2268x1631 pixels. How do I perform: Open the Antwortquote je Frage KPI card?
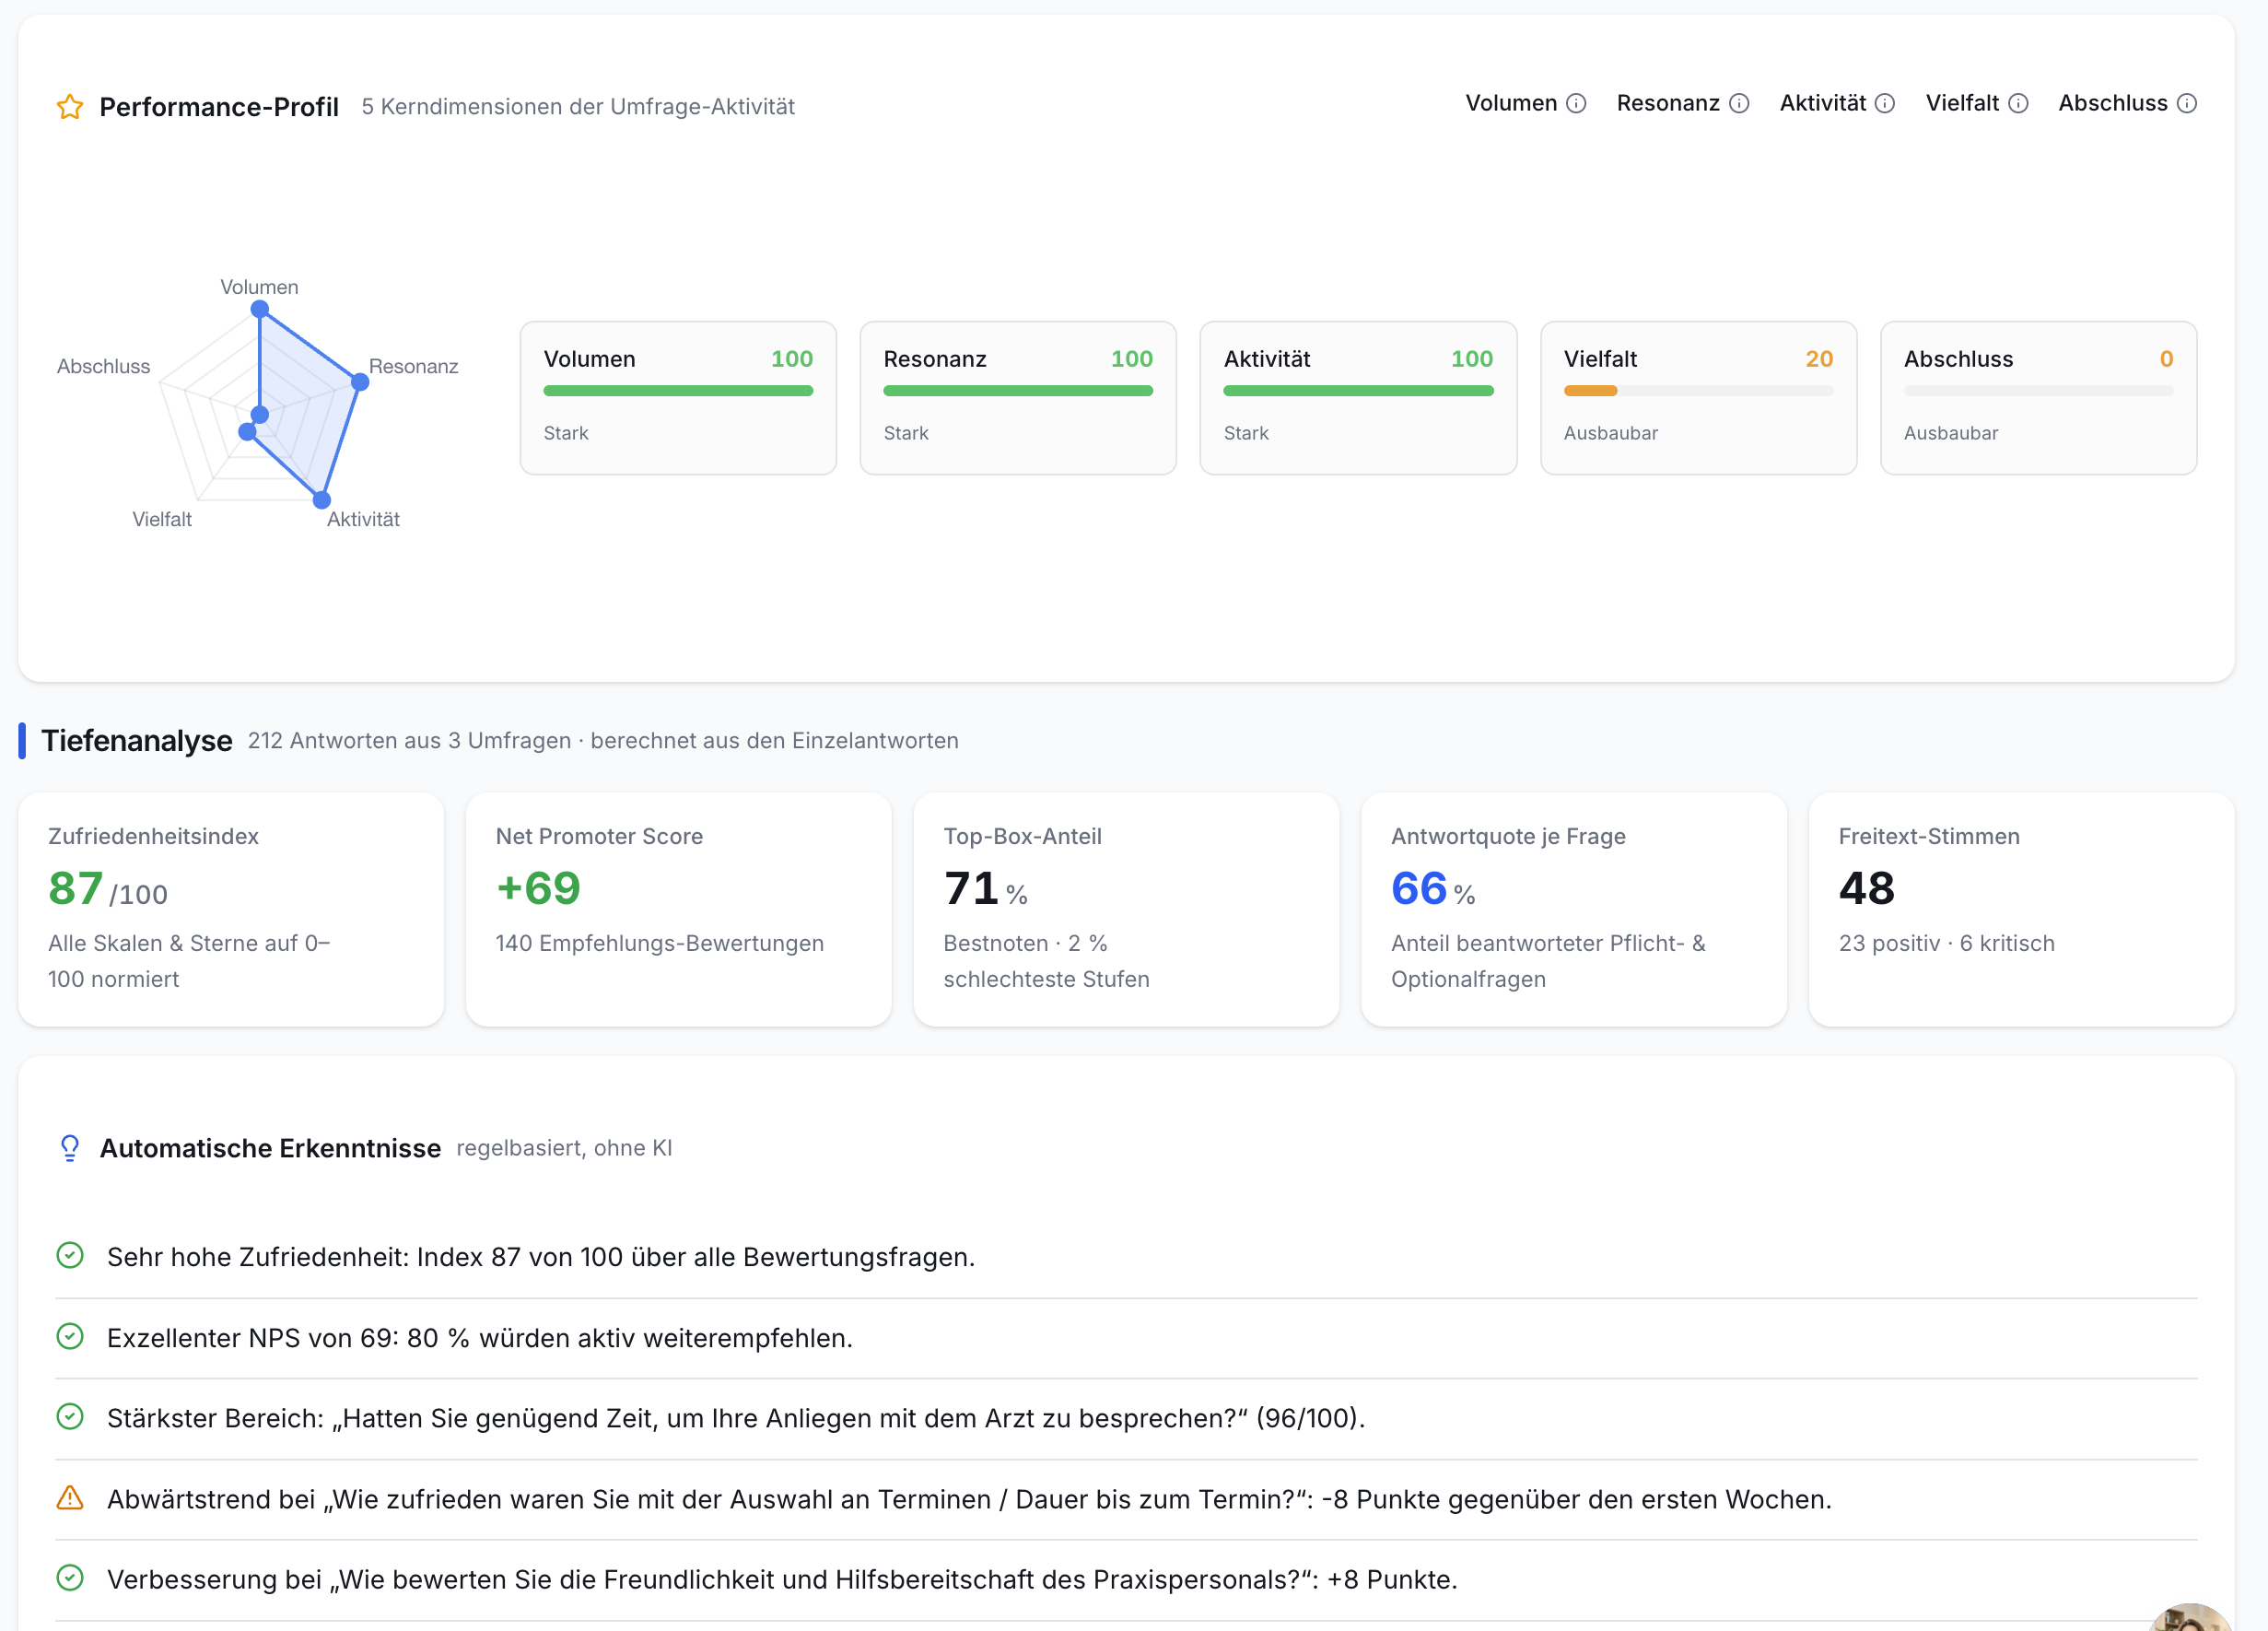point(1574,909)
